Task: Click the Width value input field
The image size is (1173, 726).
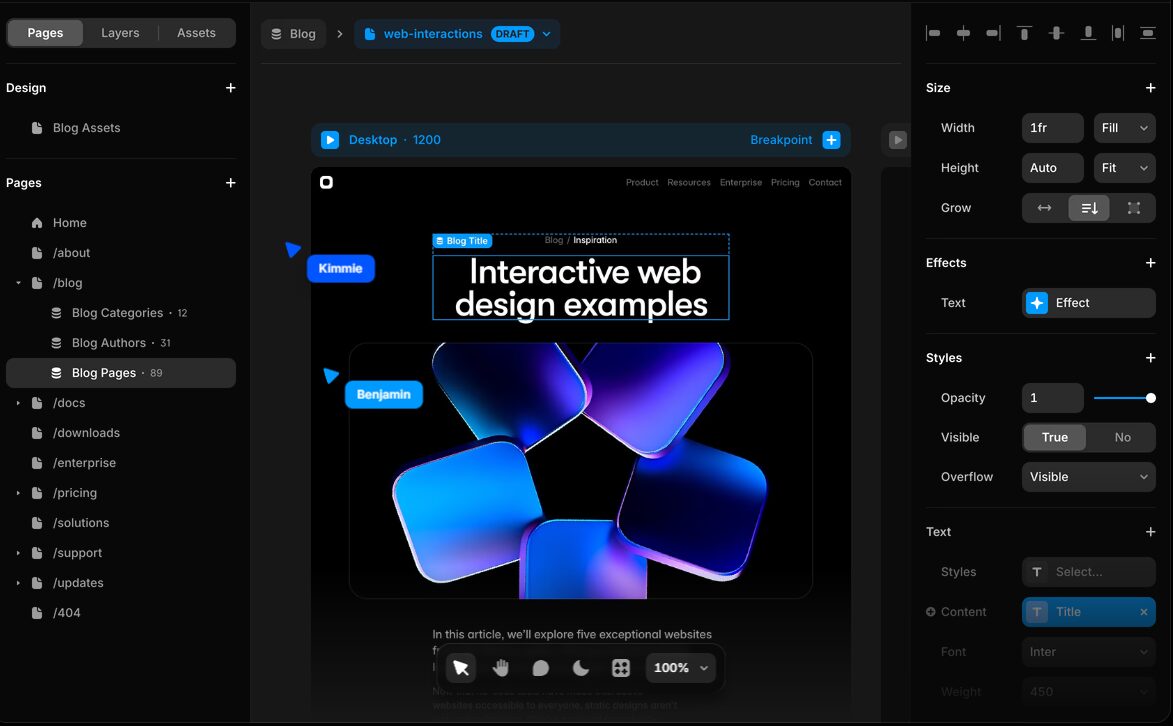Action: [1052, 128]
